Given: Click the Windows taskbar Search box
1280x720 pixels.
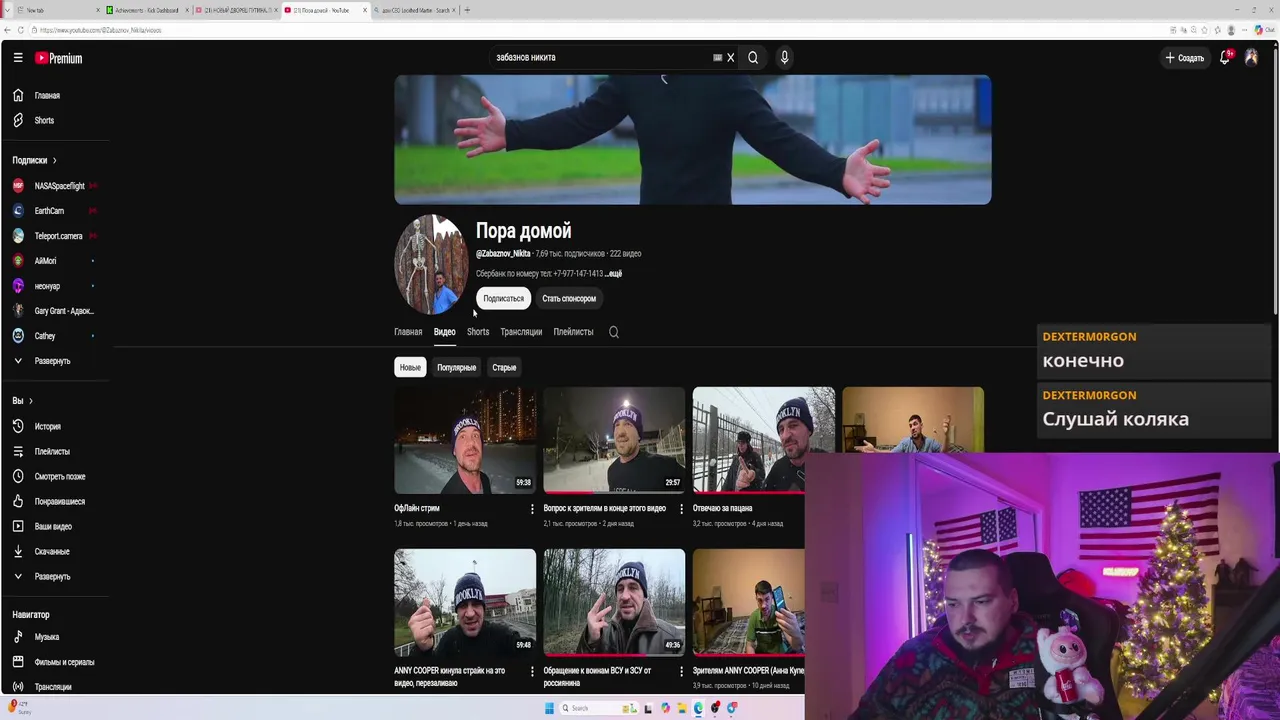Looking at the screenshot, I should pyautogui.click(x=598, y=708).
